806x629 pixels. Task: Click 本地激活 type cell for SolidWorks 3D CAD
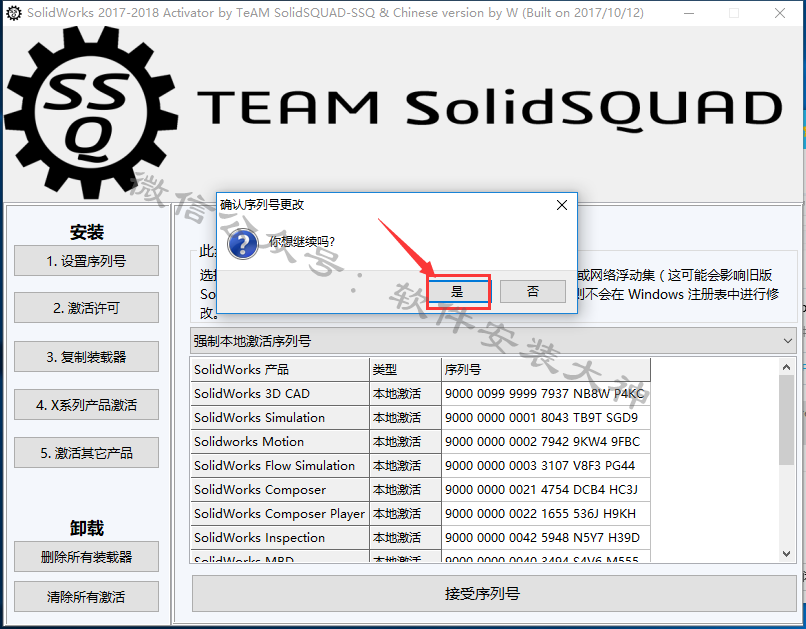(x=405, y=394)
